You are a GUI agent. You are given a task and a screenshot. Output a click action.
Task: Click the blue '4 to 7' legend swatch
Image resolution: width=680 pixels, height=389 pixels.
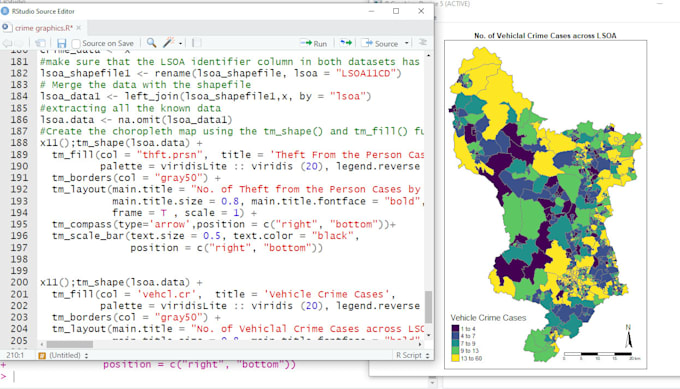pyautogui.click(x=455, y=336)
